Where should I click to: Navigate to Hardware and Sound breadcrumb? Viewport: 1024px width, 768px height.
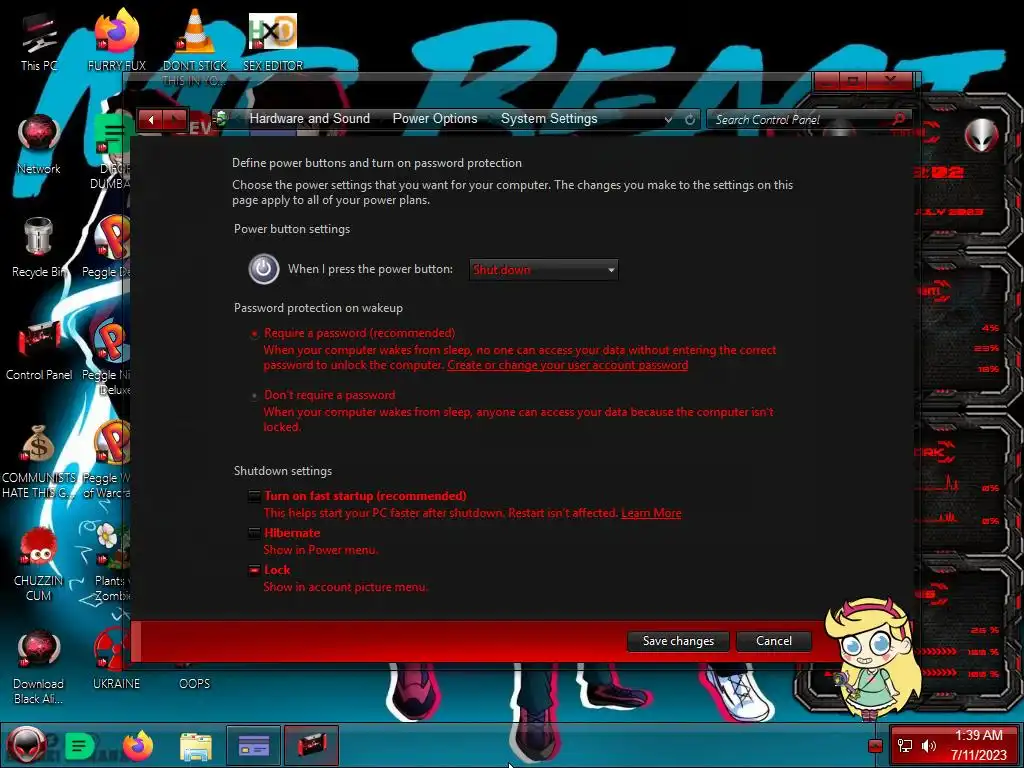pyautogui.click(x=310, y=118)
